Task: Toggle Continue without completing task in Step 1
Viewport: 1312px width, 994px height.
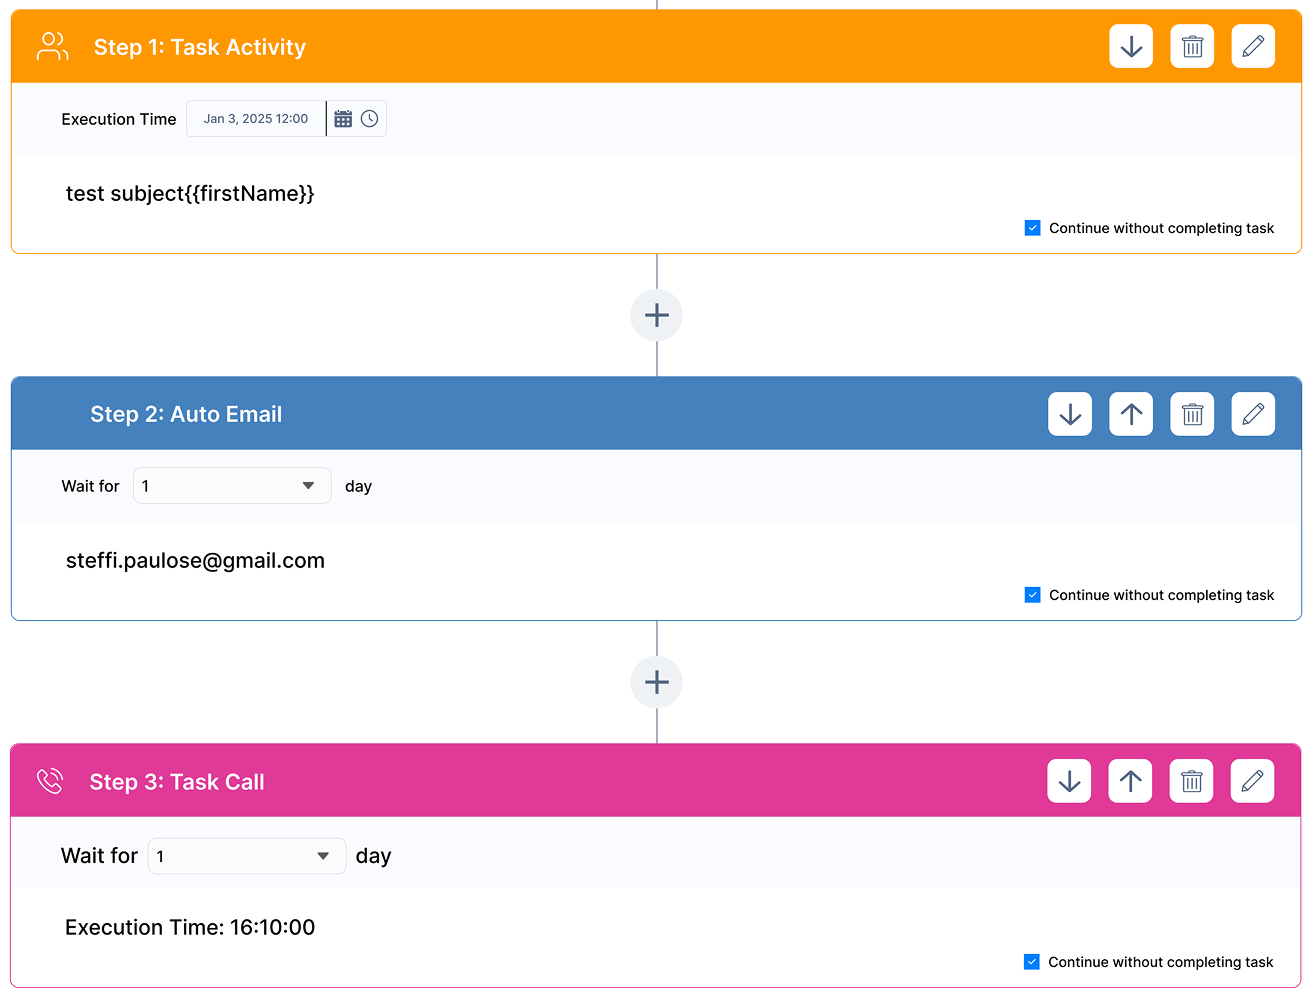Action: point(1032,228)
